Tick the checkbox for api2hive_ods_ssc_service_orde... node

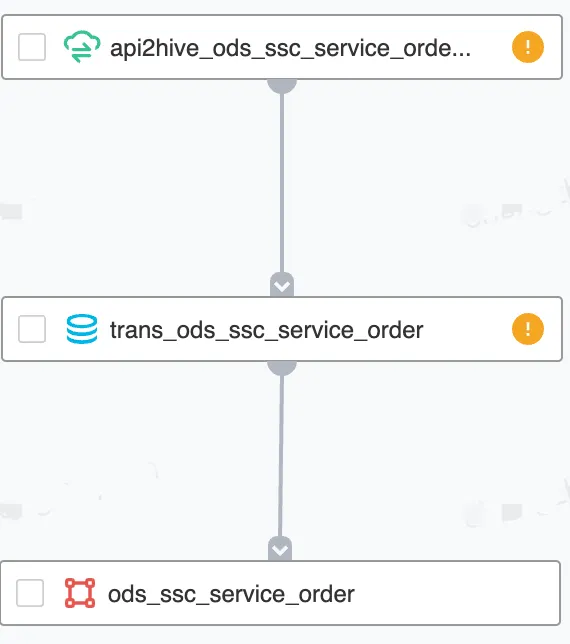tap(32, 47)
